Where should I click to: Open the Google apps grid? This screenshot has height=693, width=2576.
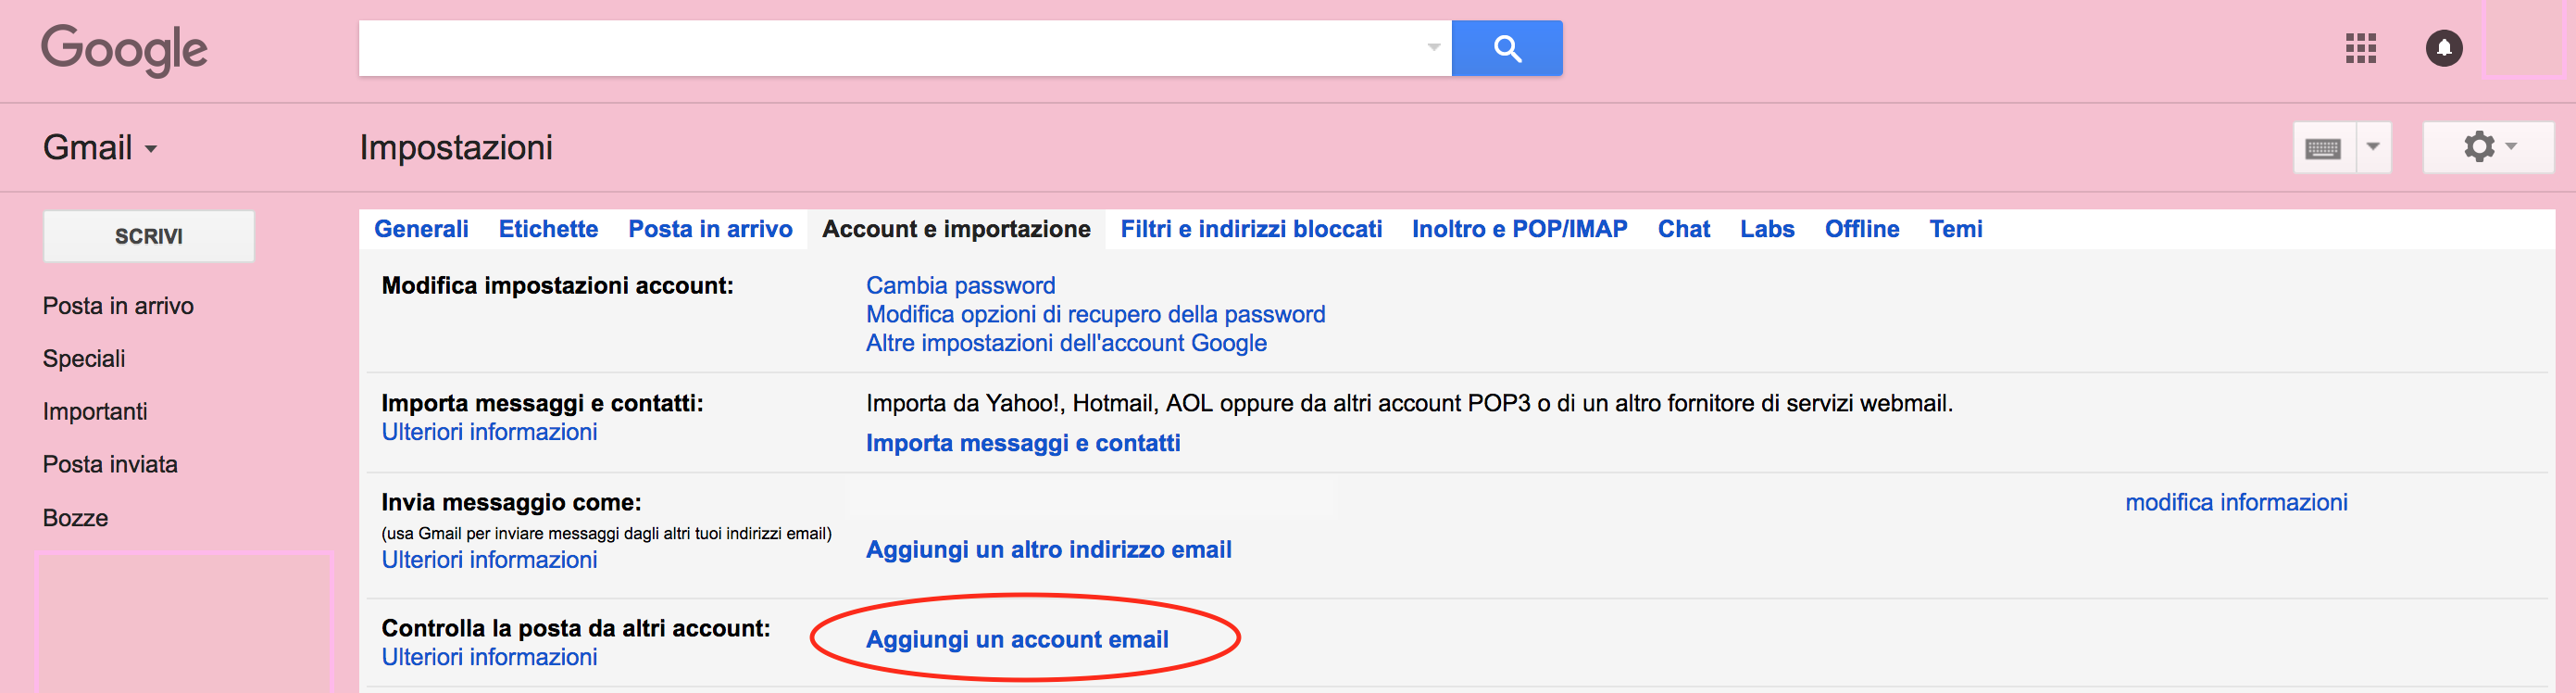[x=2360, y=48]
